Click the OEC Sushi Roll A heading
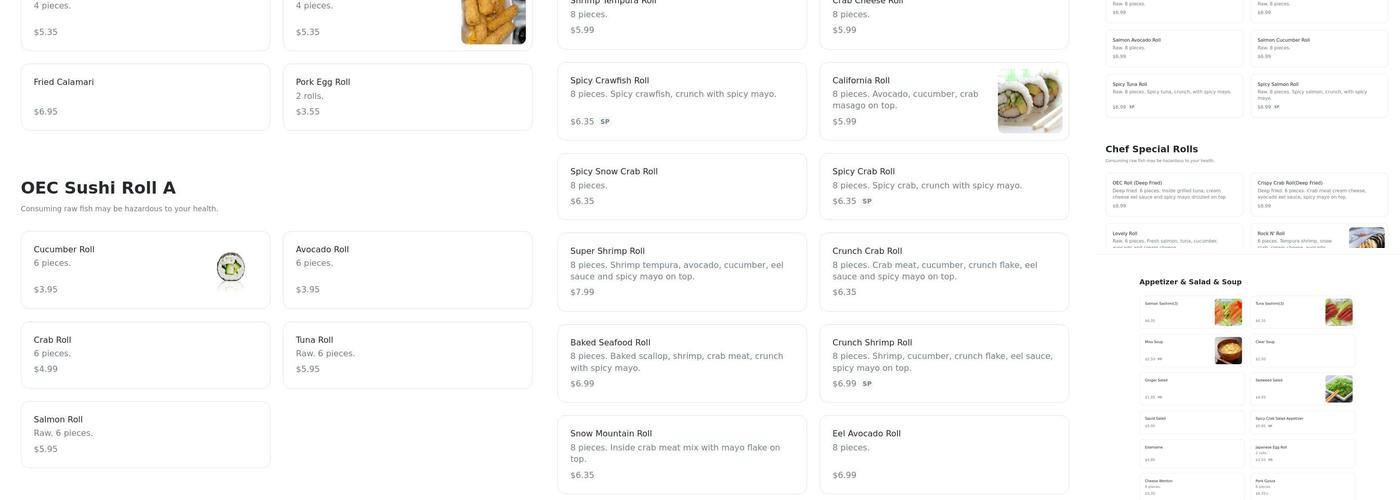 (98, 188)
